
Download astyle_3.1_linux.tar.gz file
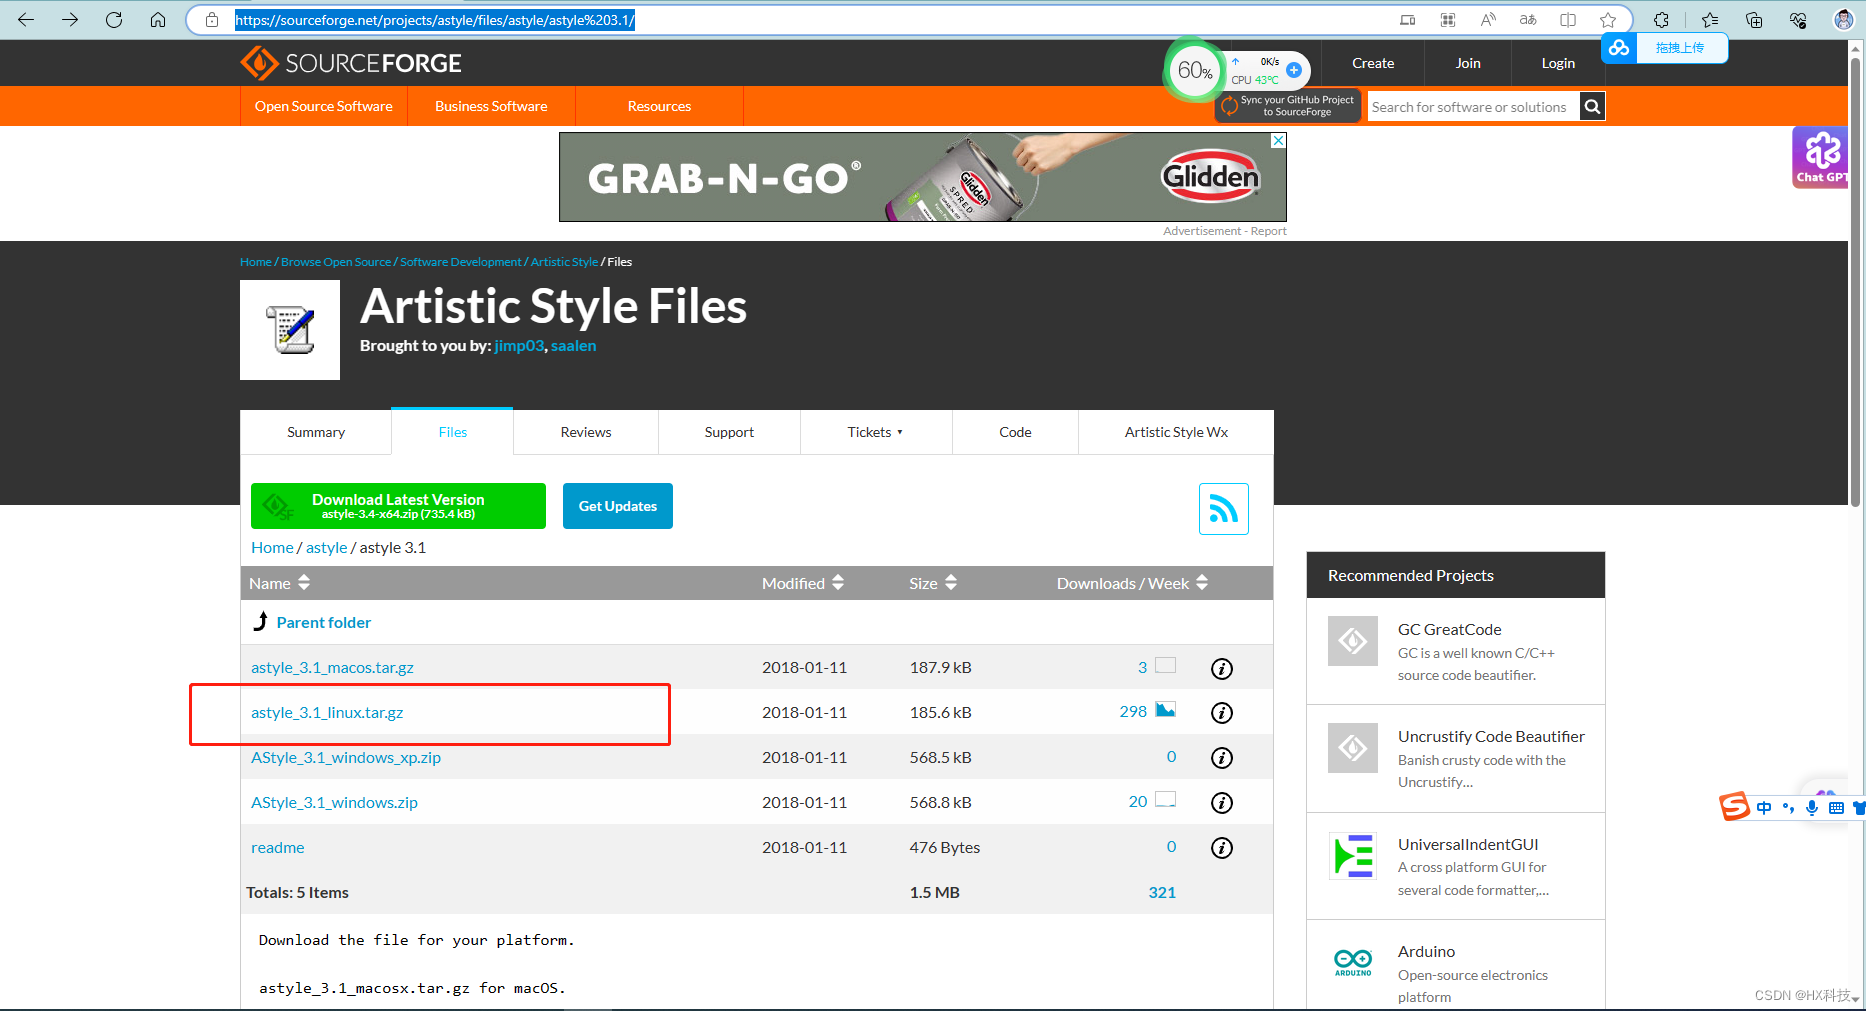[327, 713]
